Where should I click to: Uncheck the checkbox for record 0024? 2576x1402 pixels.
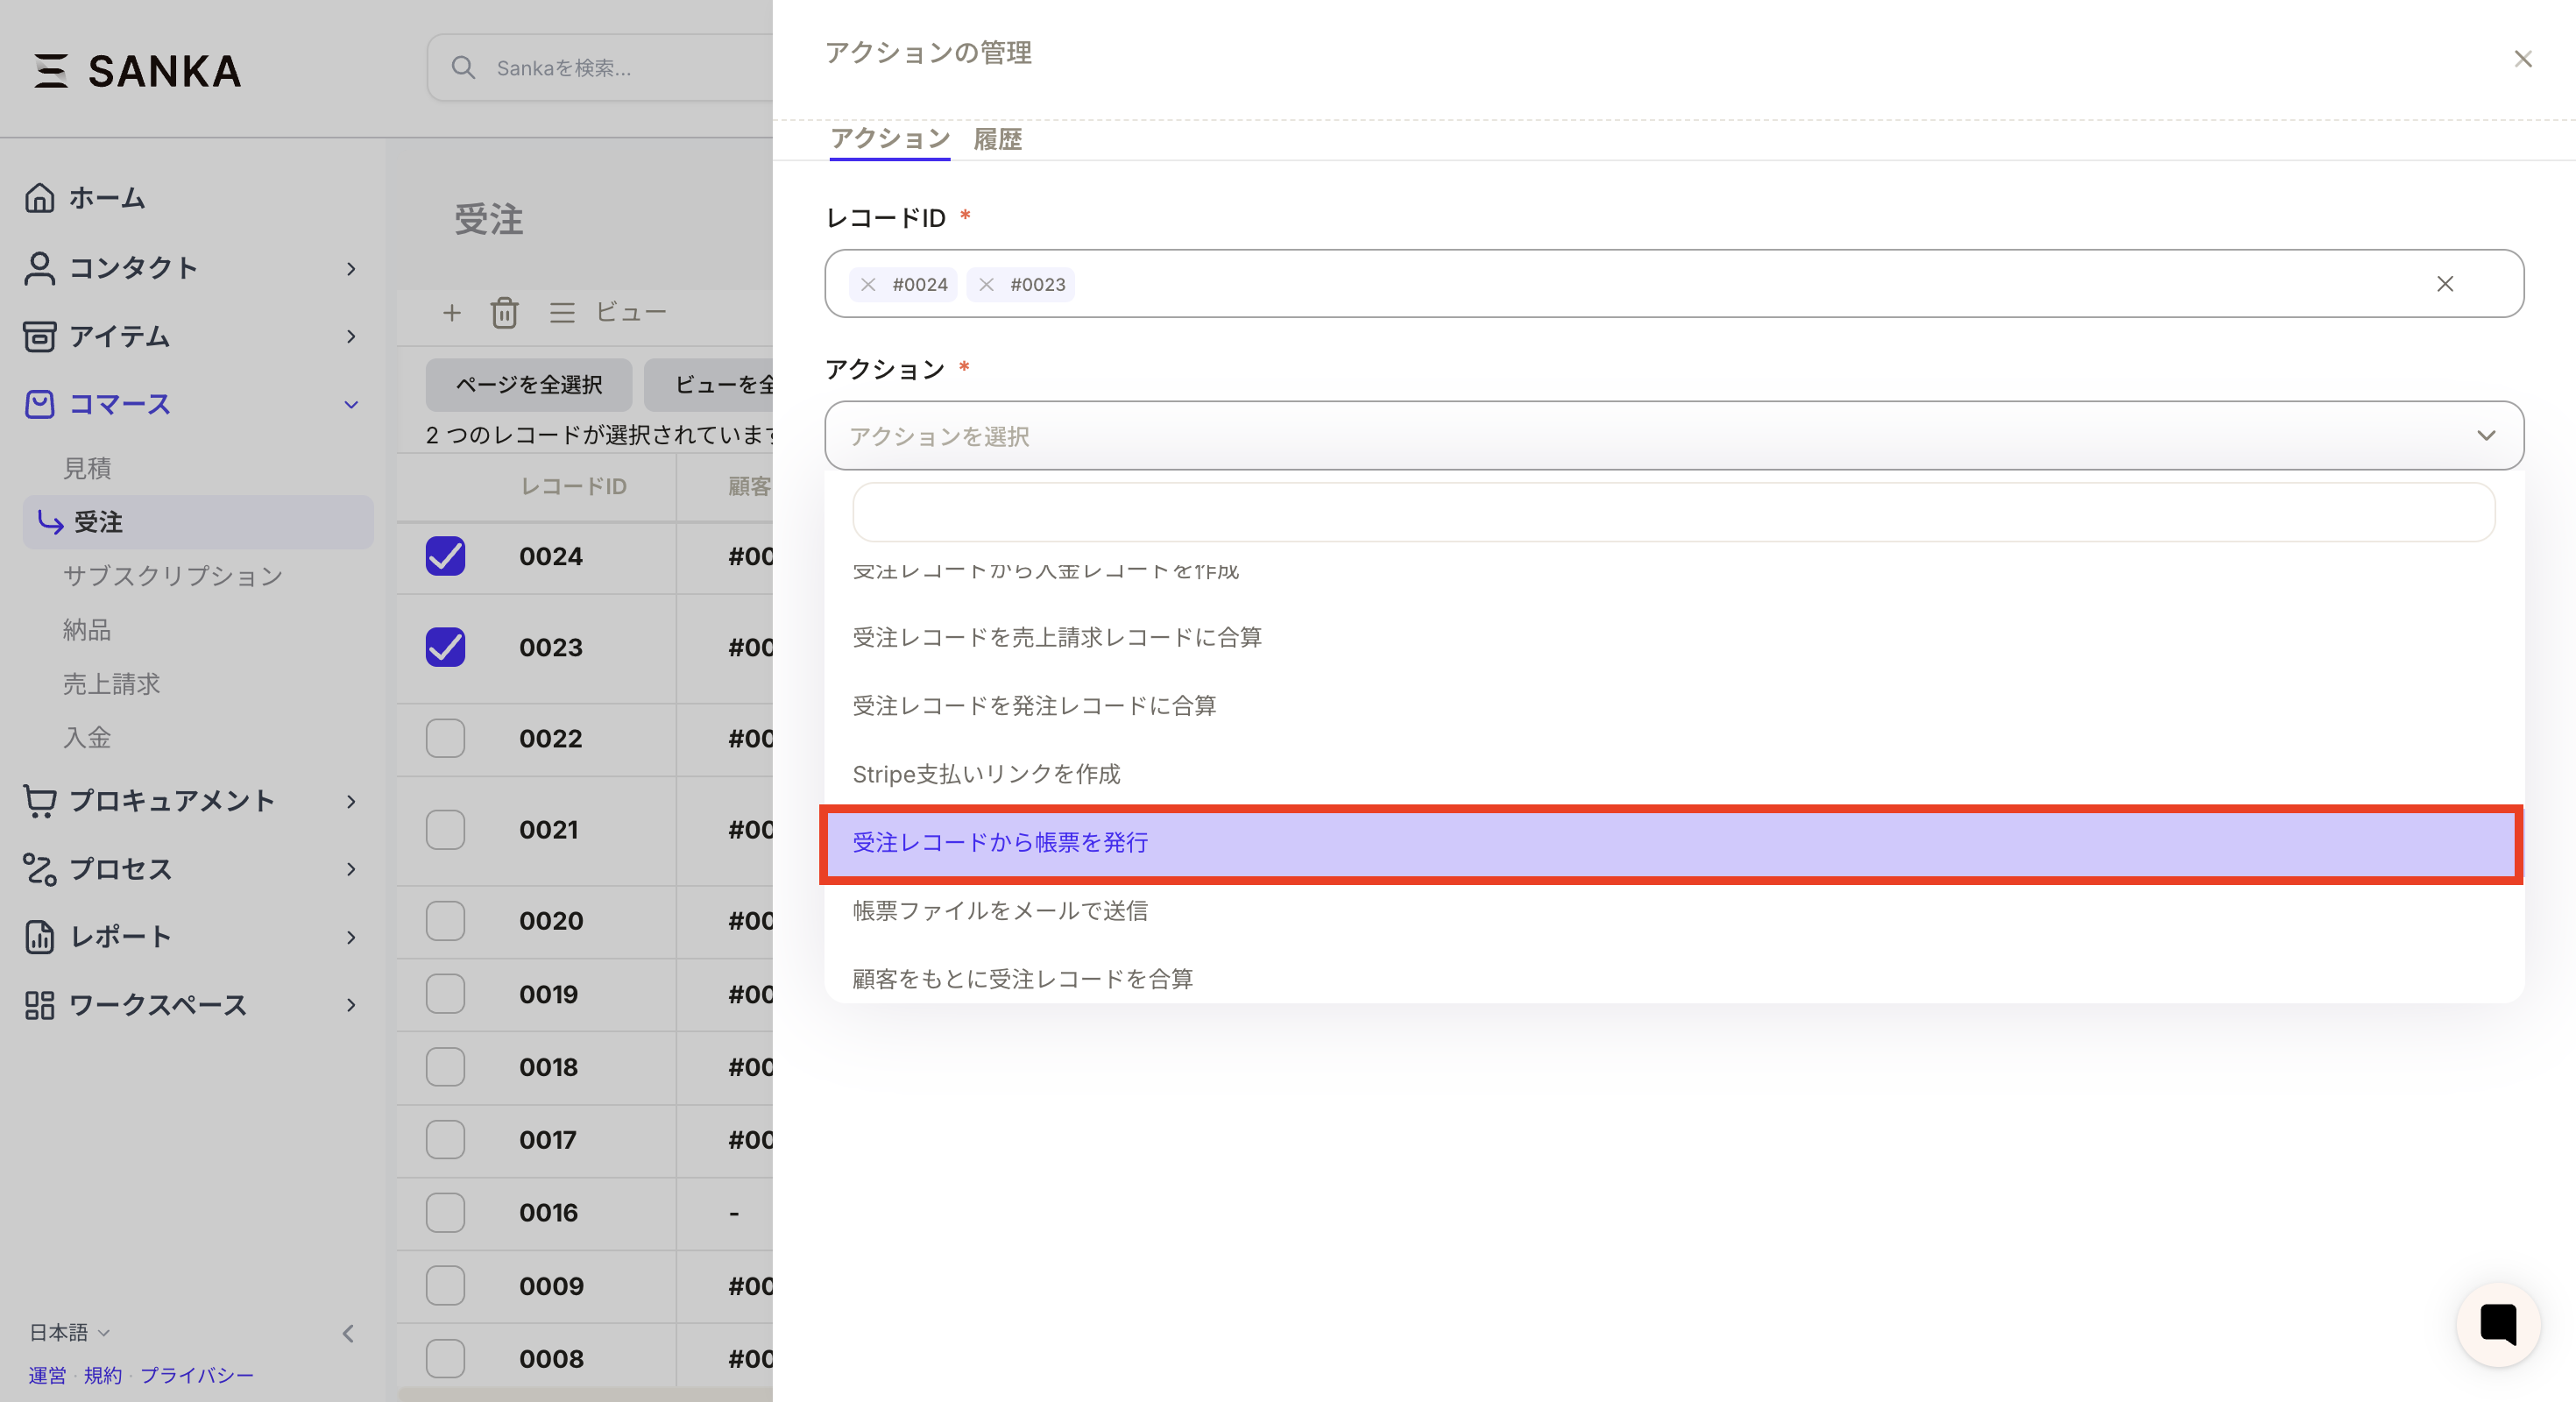click(x=445, y=556)
